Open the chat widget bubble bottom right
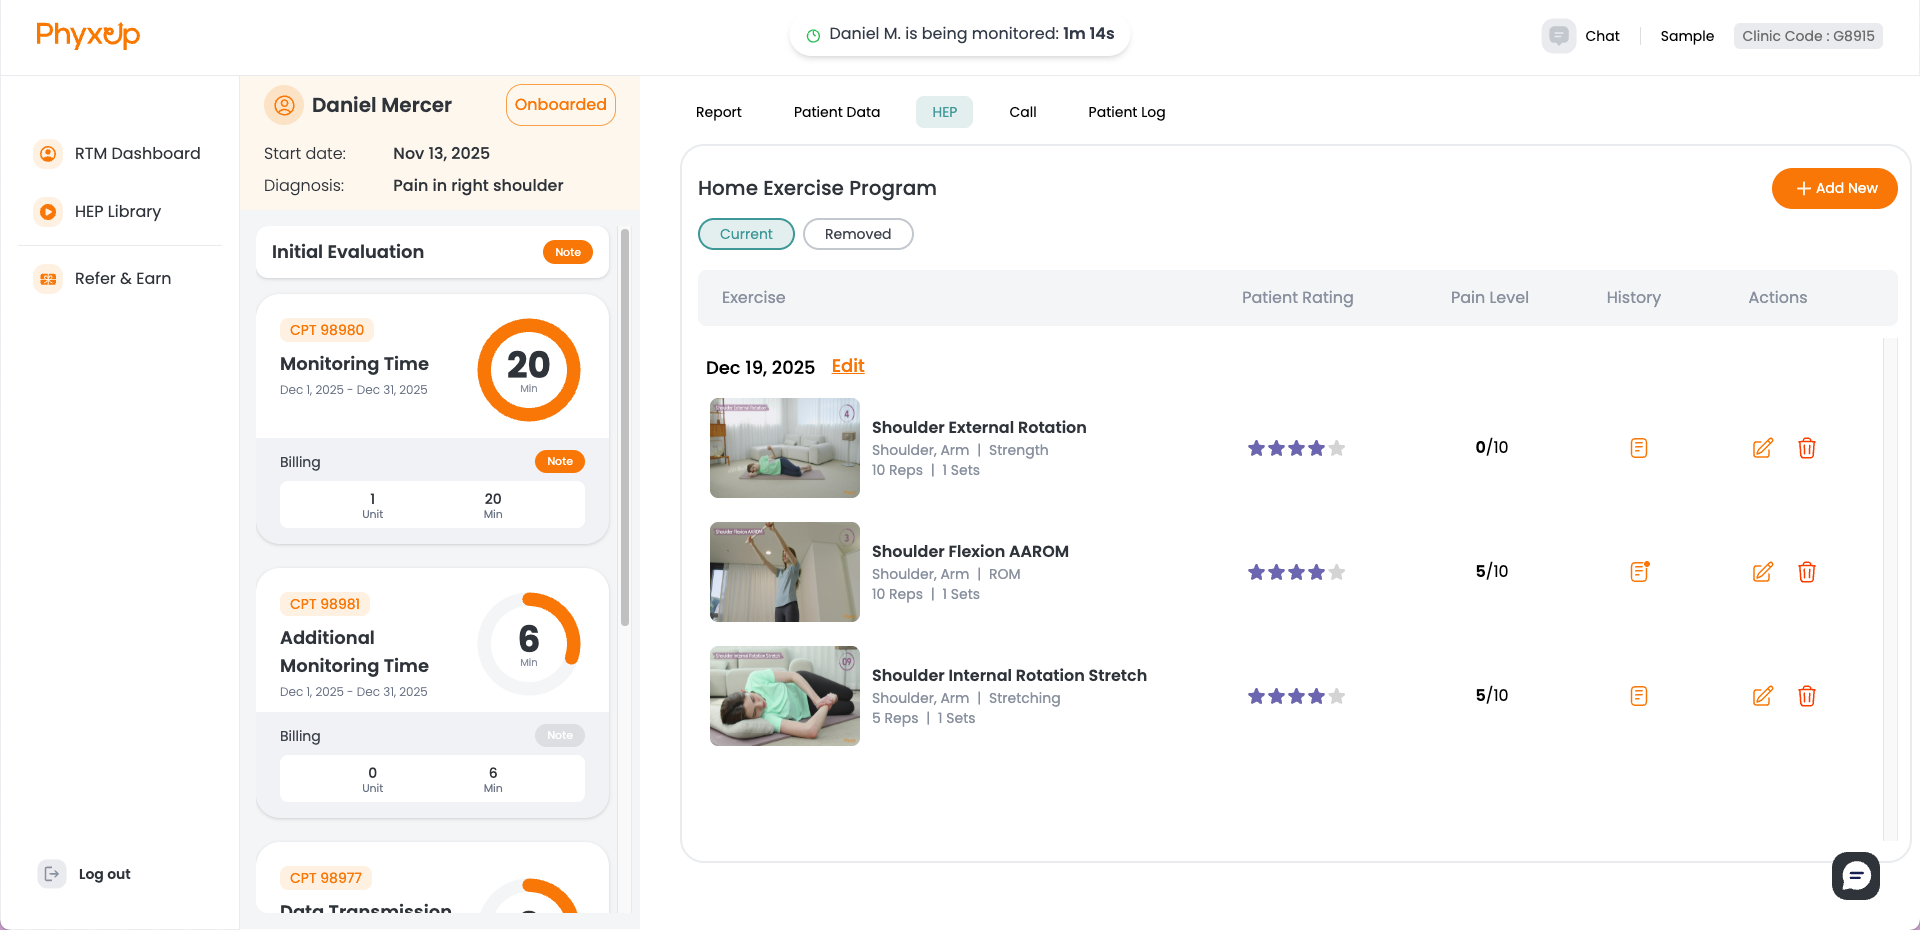Viewport: 1920px width, 930px height. pos(1856,875)
